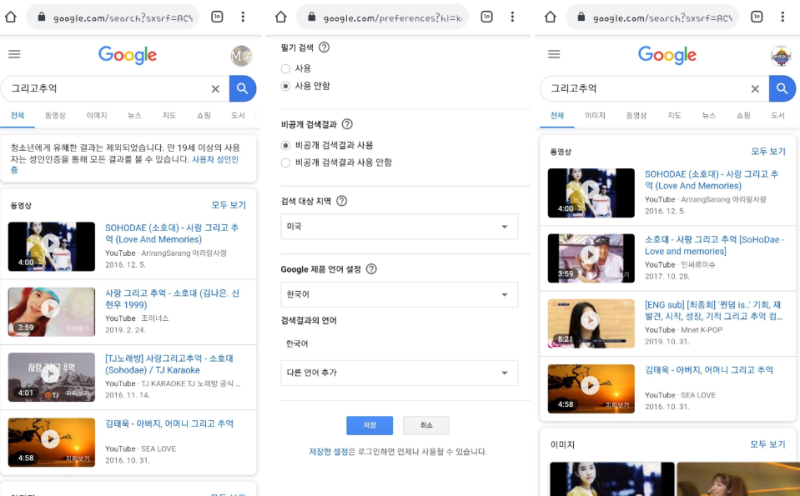Play 4:58 sunset thumbnail in right screen
The image size is (800, 496).
pos(591,388)
